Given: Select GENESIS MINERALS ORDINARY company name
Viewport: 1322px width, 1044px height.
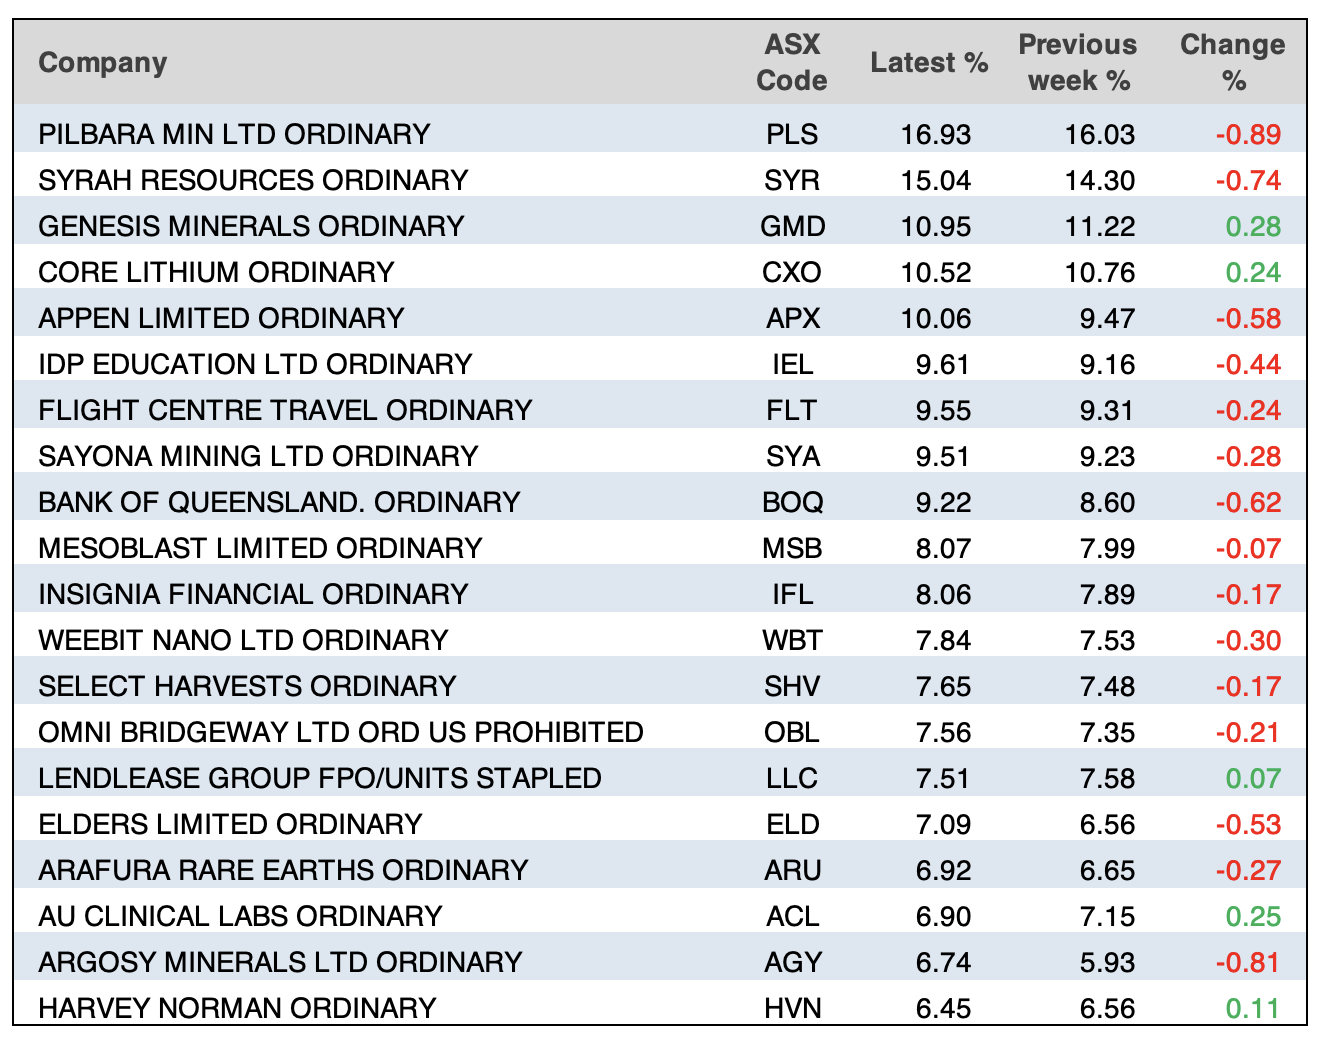Looking at the screenshot, I should click(251, 226).
